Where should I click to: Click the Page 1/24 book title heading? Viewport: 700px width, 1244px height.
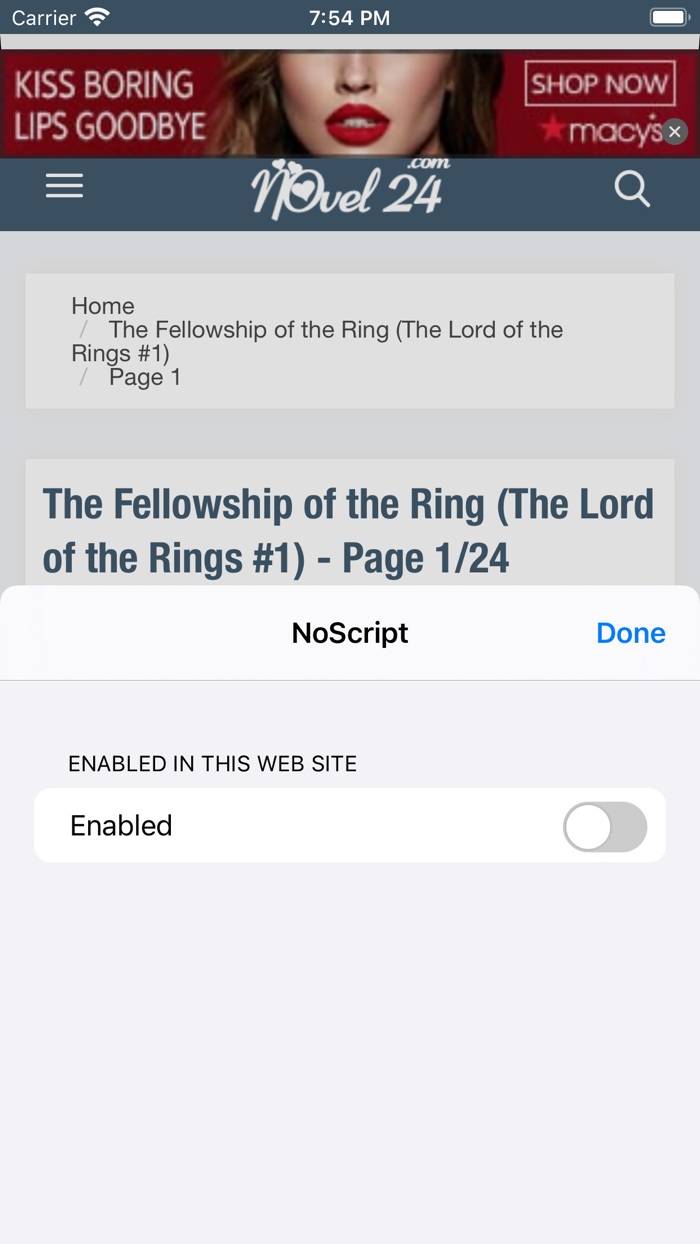tap(348, 531)
